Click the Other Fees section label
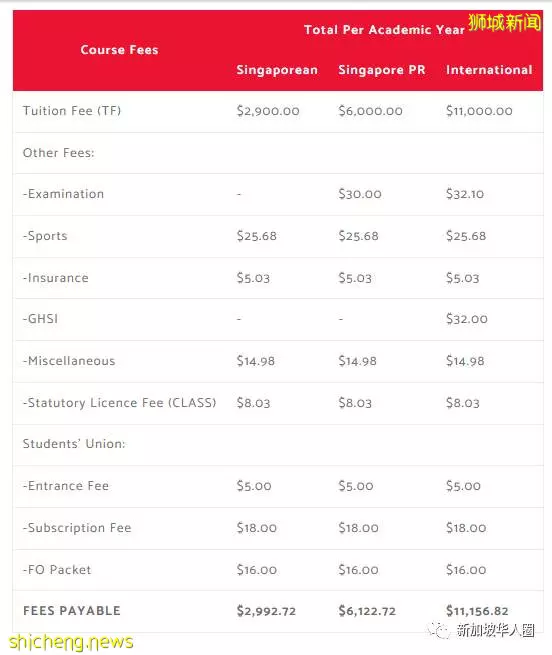This screenshot has width=552, height=655. [59, 153]
